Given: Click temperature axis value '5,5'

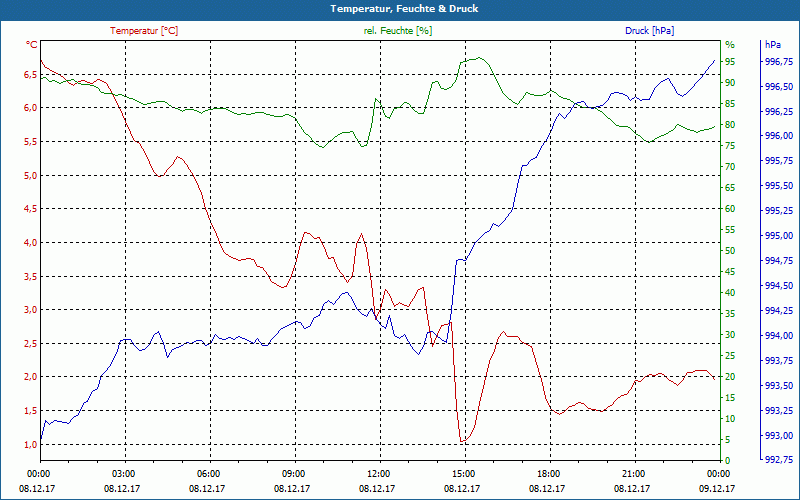Looking at the screenshot, I should (x=31, y=141).
